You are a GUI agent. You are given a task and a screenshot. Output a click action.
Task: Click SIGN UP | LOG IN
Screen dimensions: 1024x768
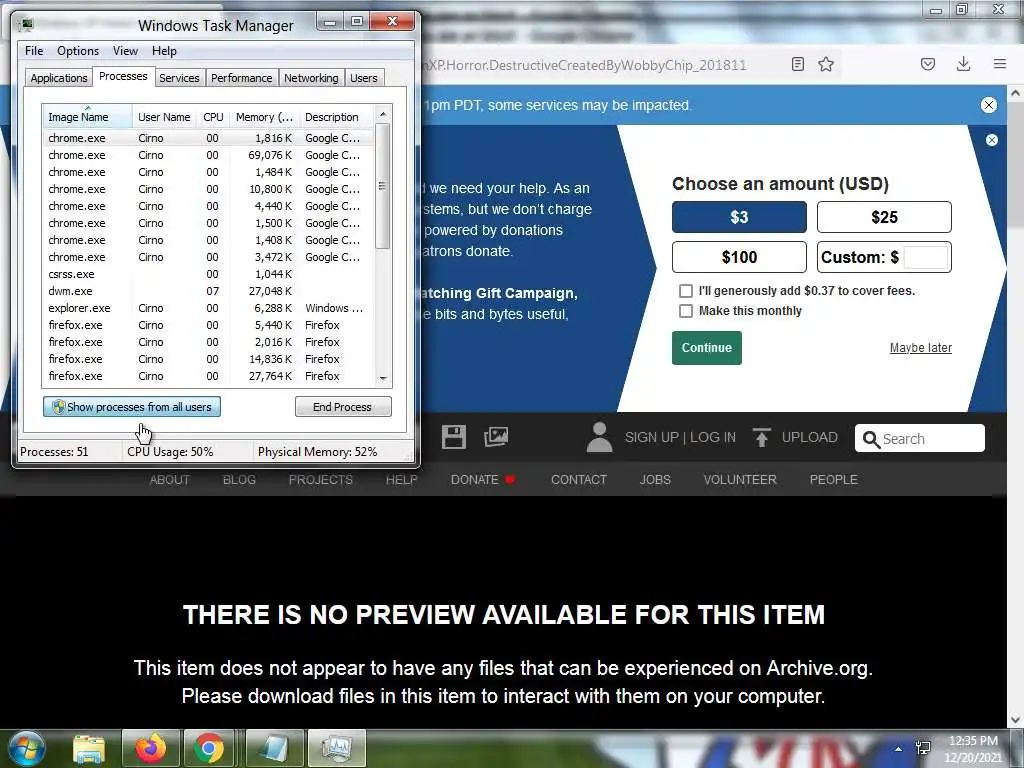(680, 437)
